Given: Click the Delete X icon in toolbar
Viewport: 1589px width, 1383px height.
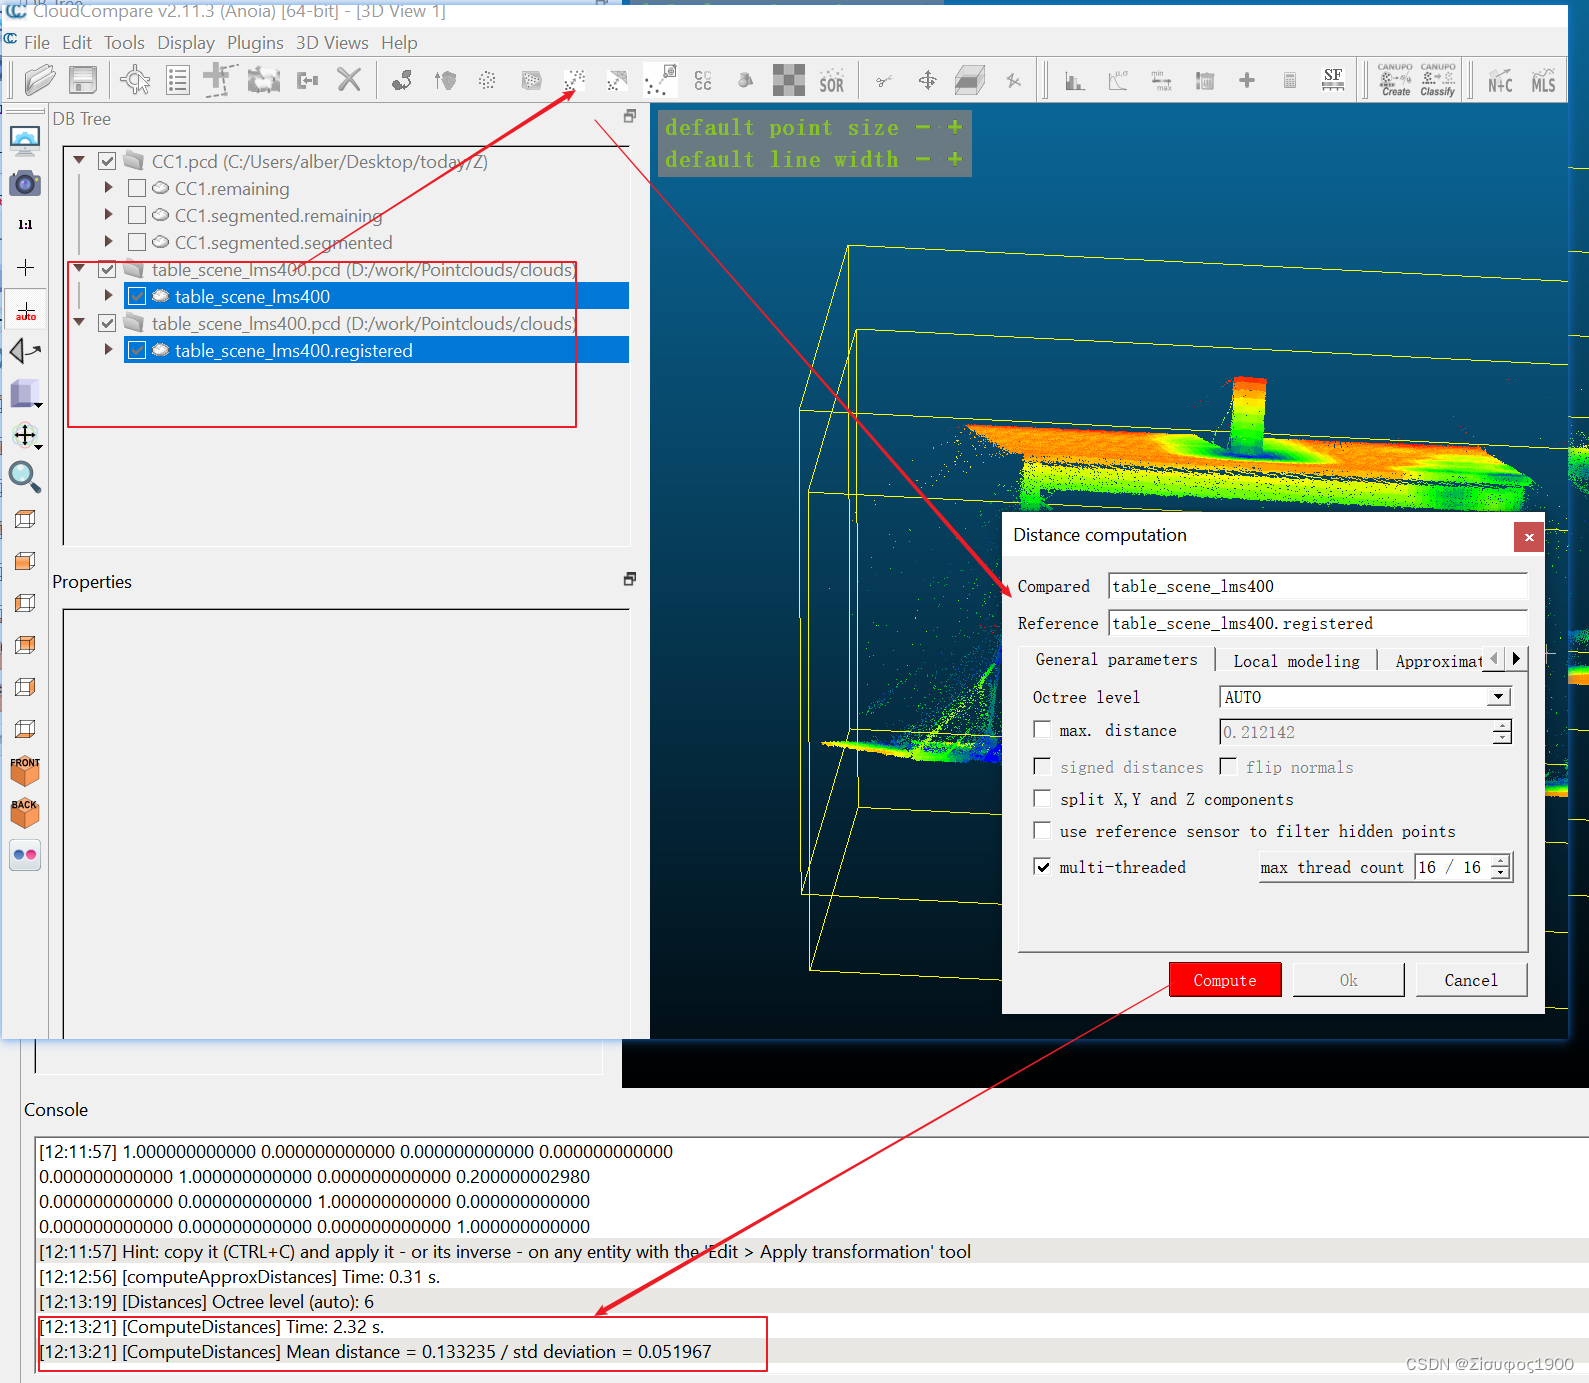Looking at the screenshot, I should (349, 80).
